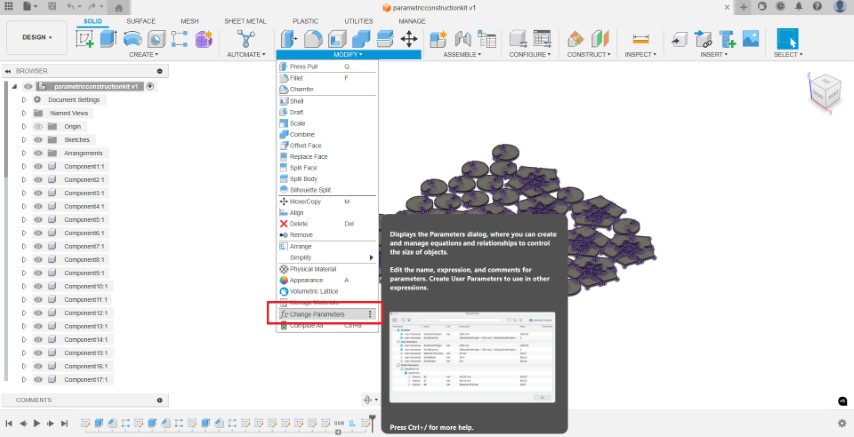Choose Volumetric Lattice menu entry
This screenshot has width=854, height=437.
(x=327, y=292)
